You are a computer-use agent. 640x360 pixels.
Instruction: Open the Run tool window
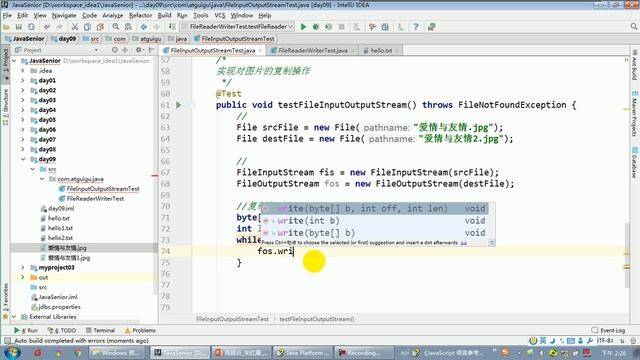[x=26, y=330]
